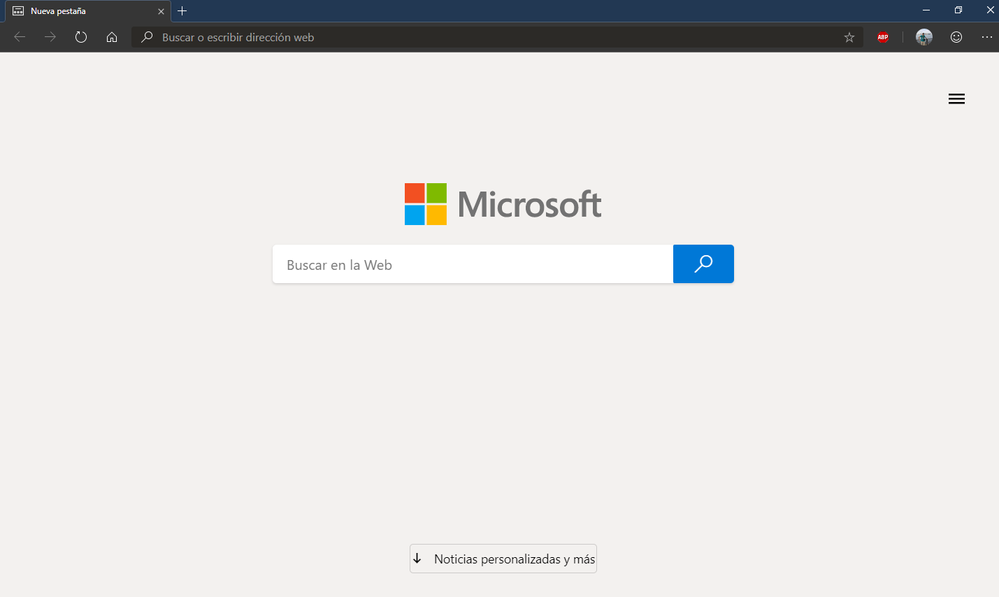Expand Noticias personalizadas y más
Image resolution: width=999 pixels, height=597 pixels.
click(503, 559)
